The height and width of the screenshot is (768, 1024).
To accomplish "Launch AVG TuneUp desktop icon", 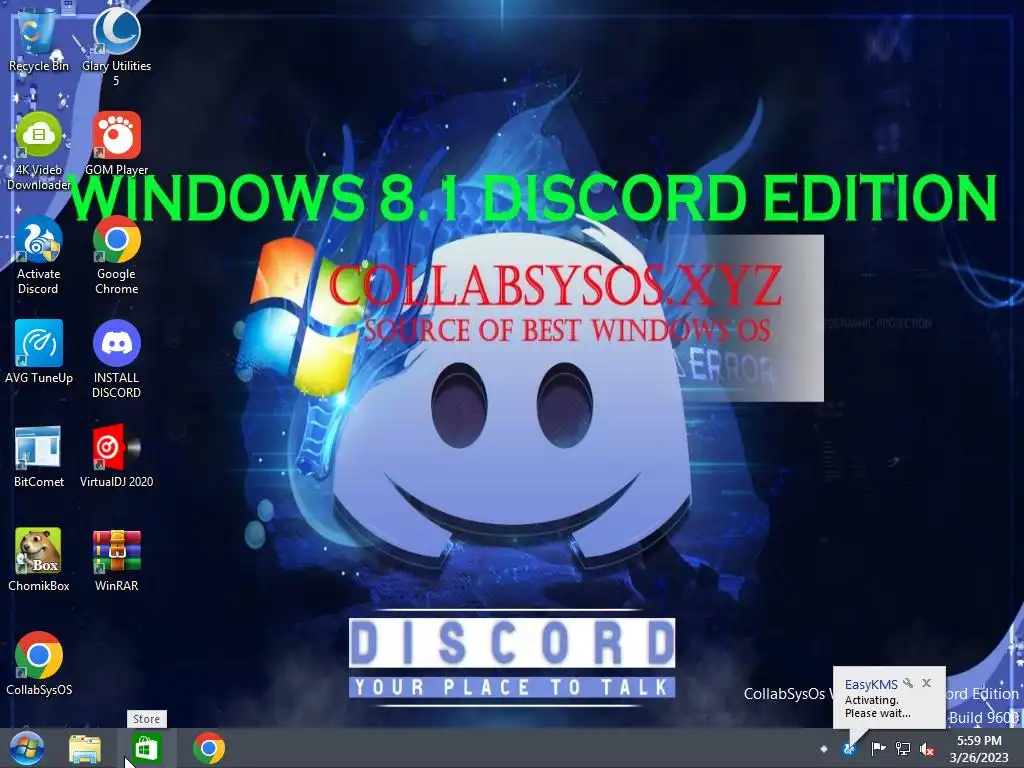I will 39,352.
